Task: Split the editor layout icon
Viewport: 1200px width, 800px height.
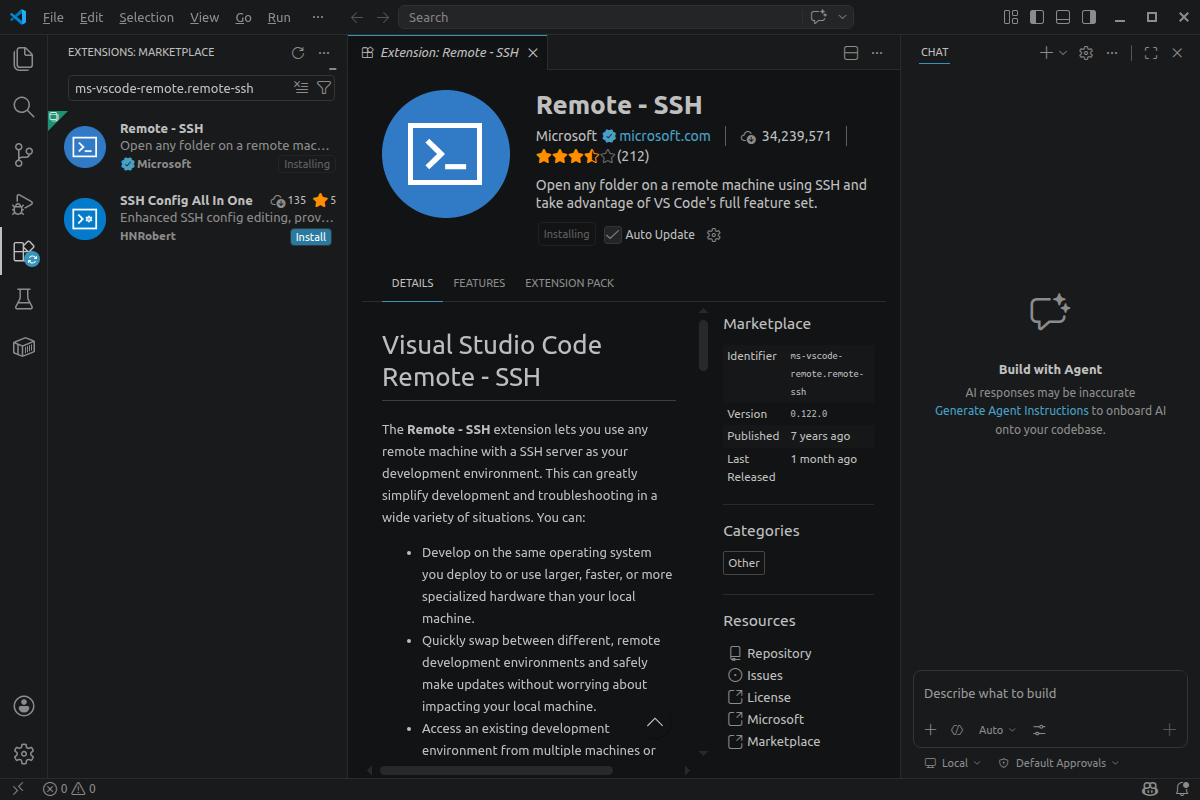Action: 851,53
